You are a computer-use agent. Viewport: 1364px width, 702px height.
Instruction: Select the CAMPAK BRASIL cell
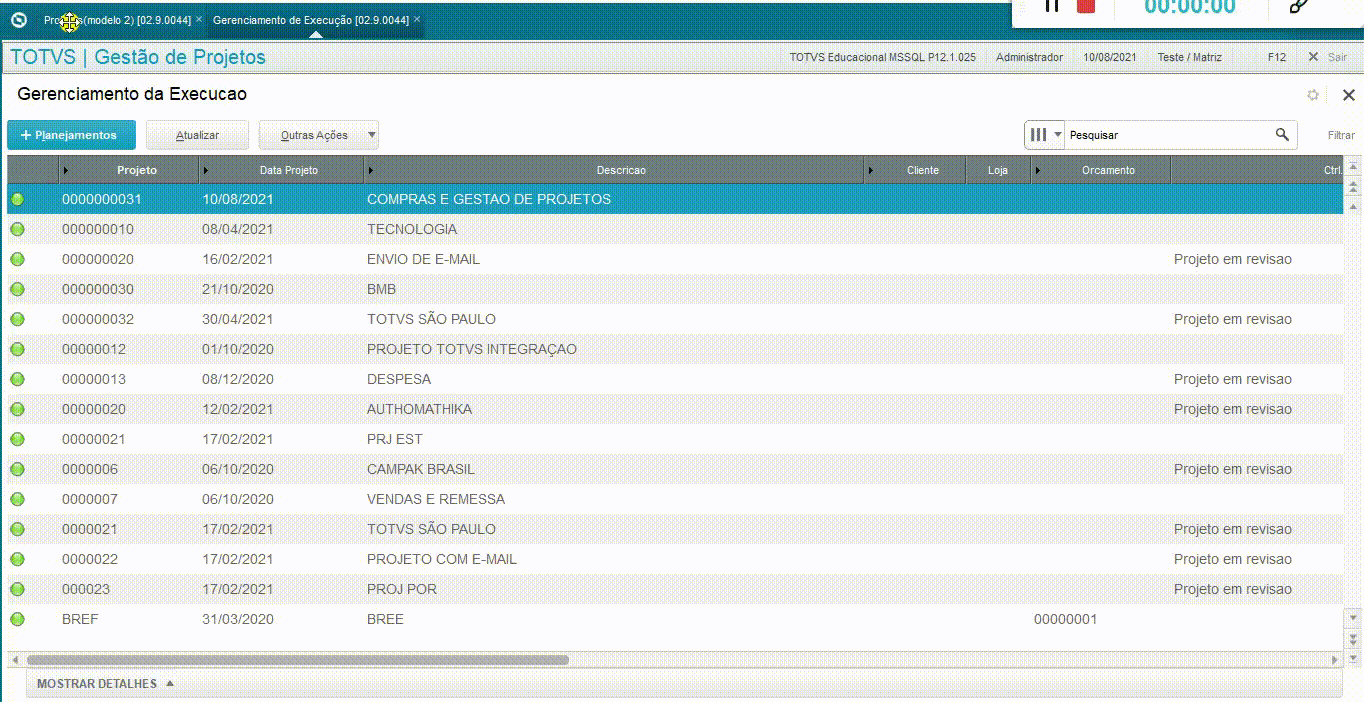tap(421, 469)
